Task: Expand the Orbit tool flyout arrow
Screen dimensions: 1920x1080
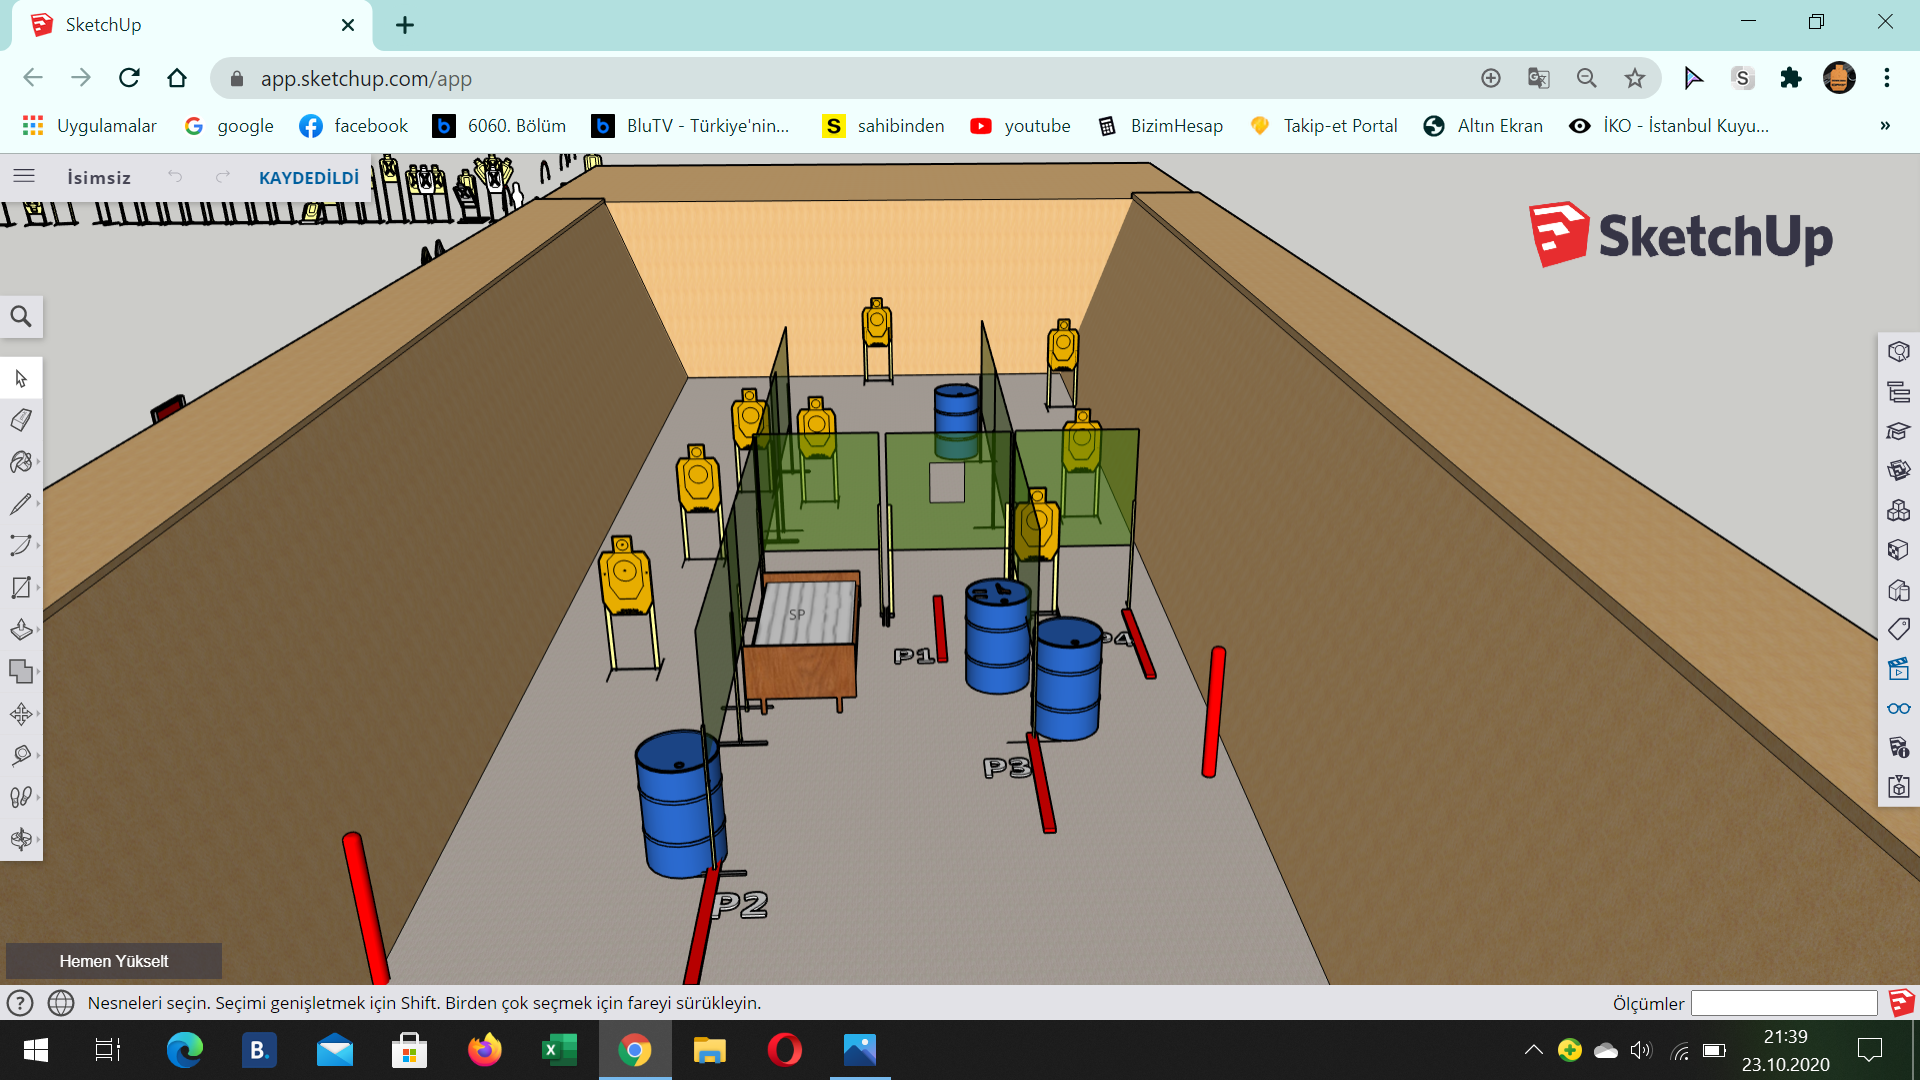Action: pos(38,839)
